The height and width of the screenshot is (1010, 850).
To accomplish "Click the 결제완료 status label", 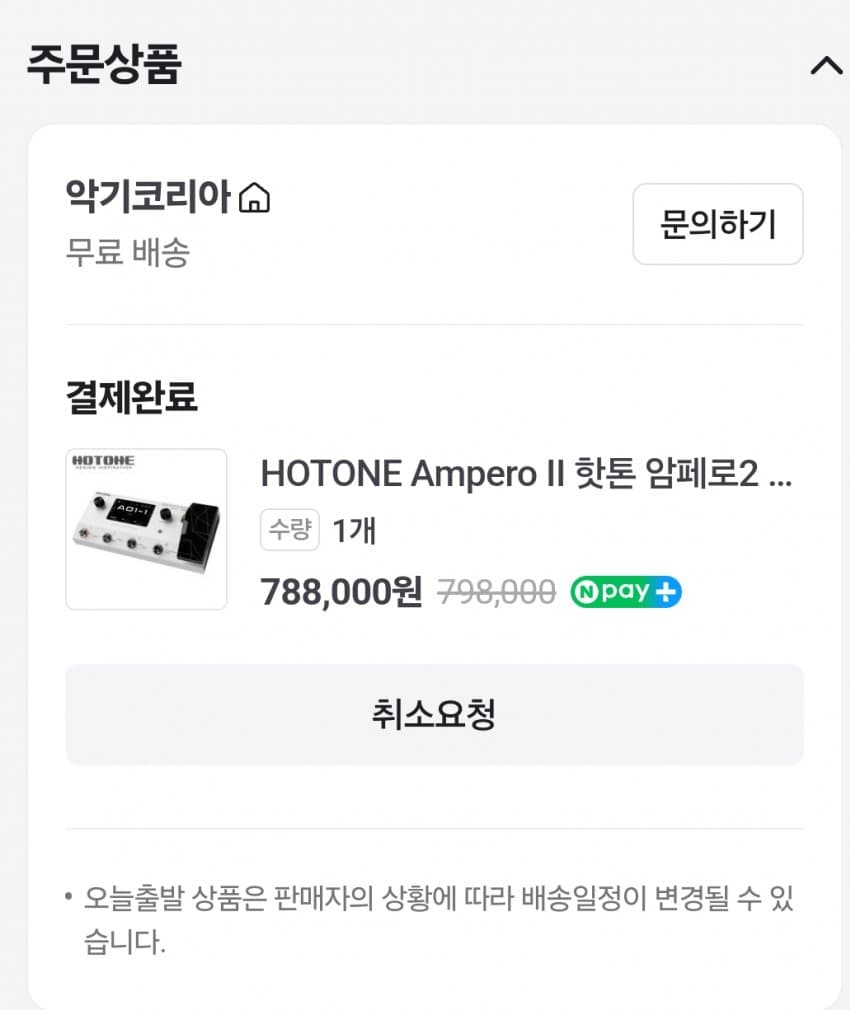I will 131,397.
